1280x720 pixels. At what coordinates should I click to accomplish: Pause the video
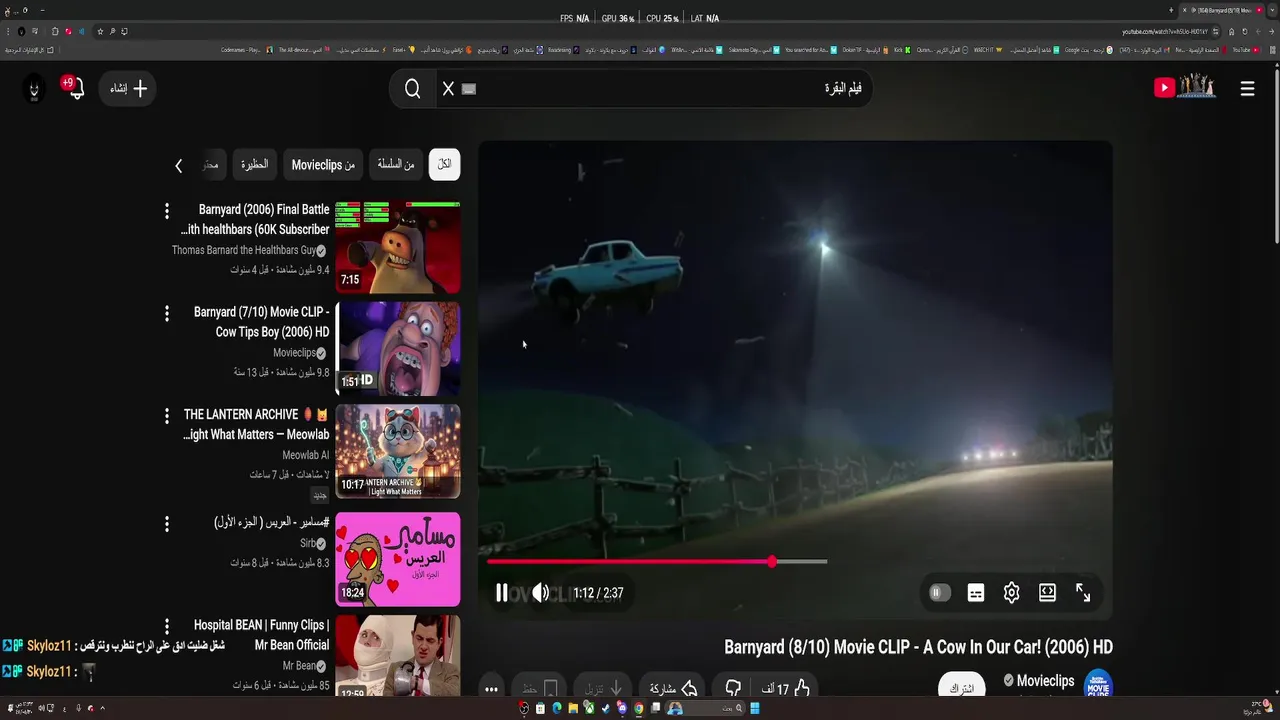pos(501,593)
